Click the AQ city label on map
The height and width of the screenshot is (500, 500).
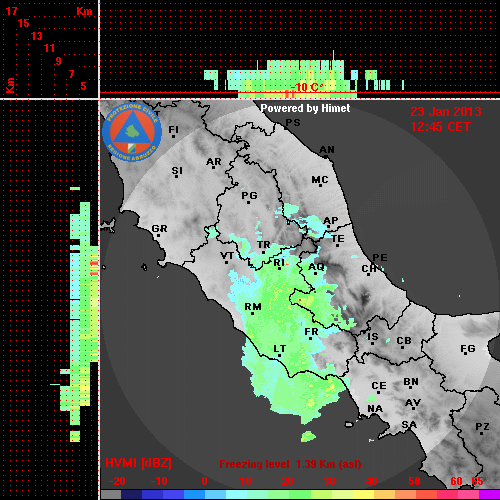pyautogui.click(x=316, y=267)
